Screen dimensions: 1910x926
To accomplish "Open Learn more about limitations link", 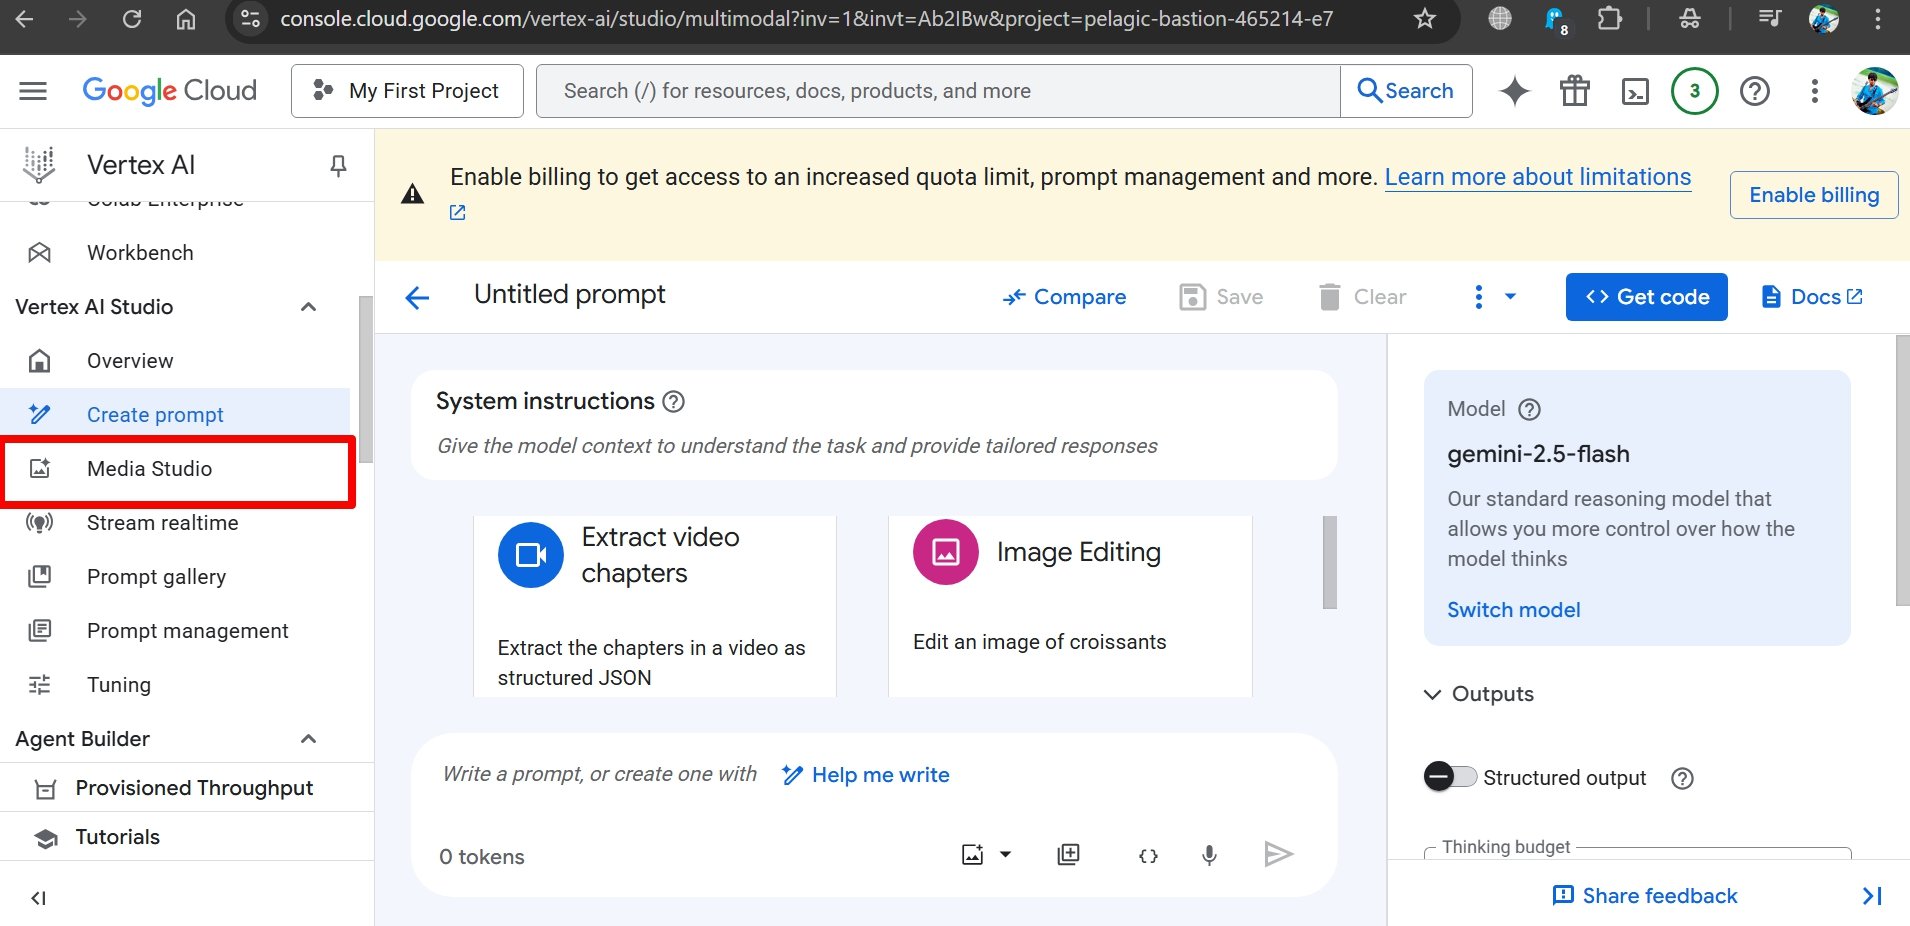I will pos(1538,177).
